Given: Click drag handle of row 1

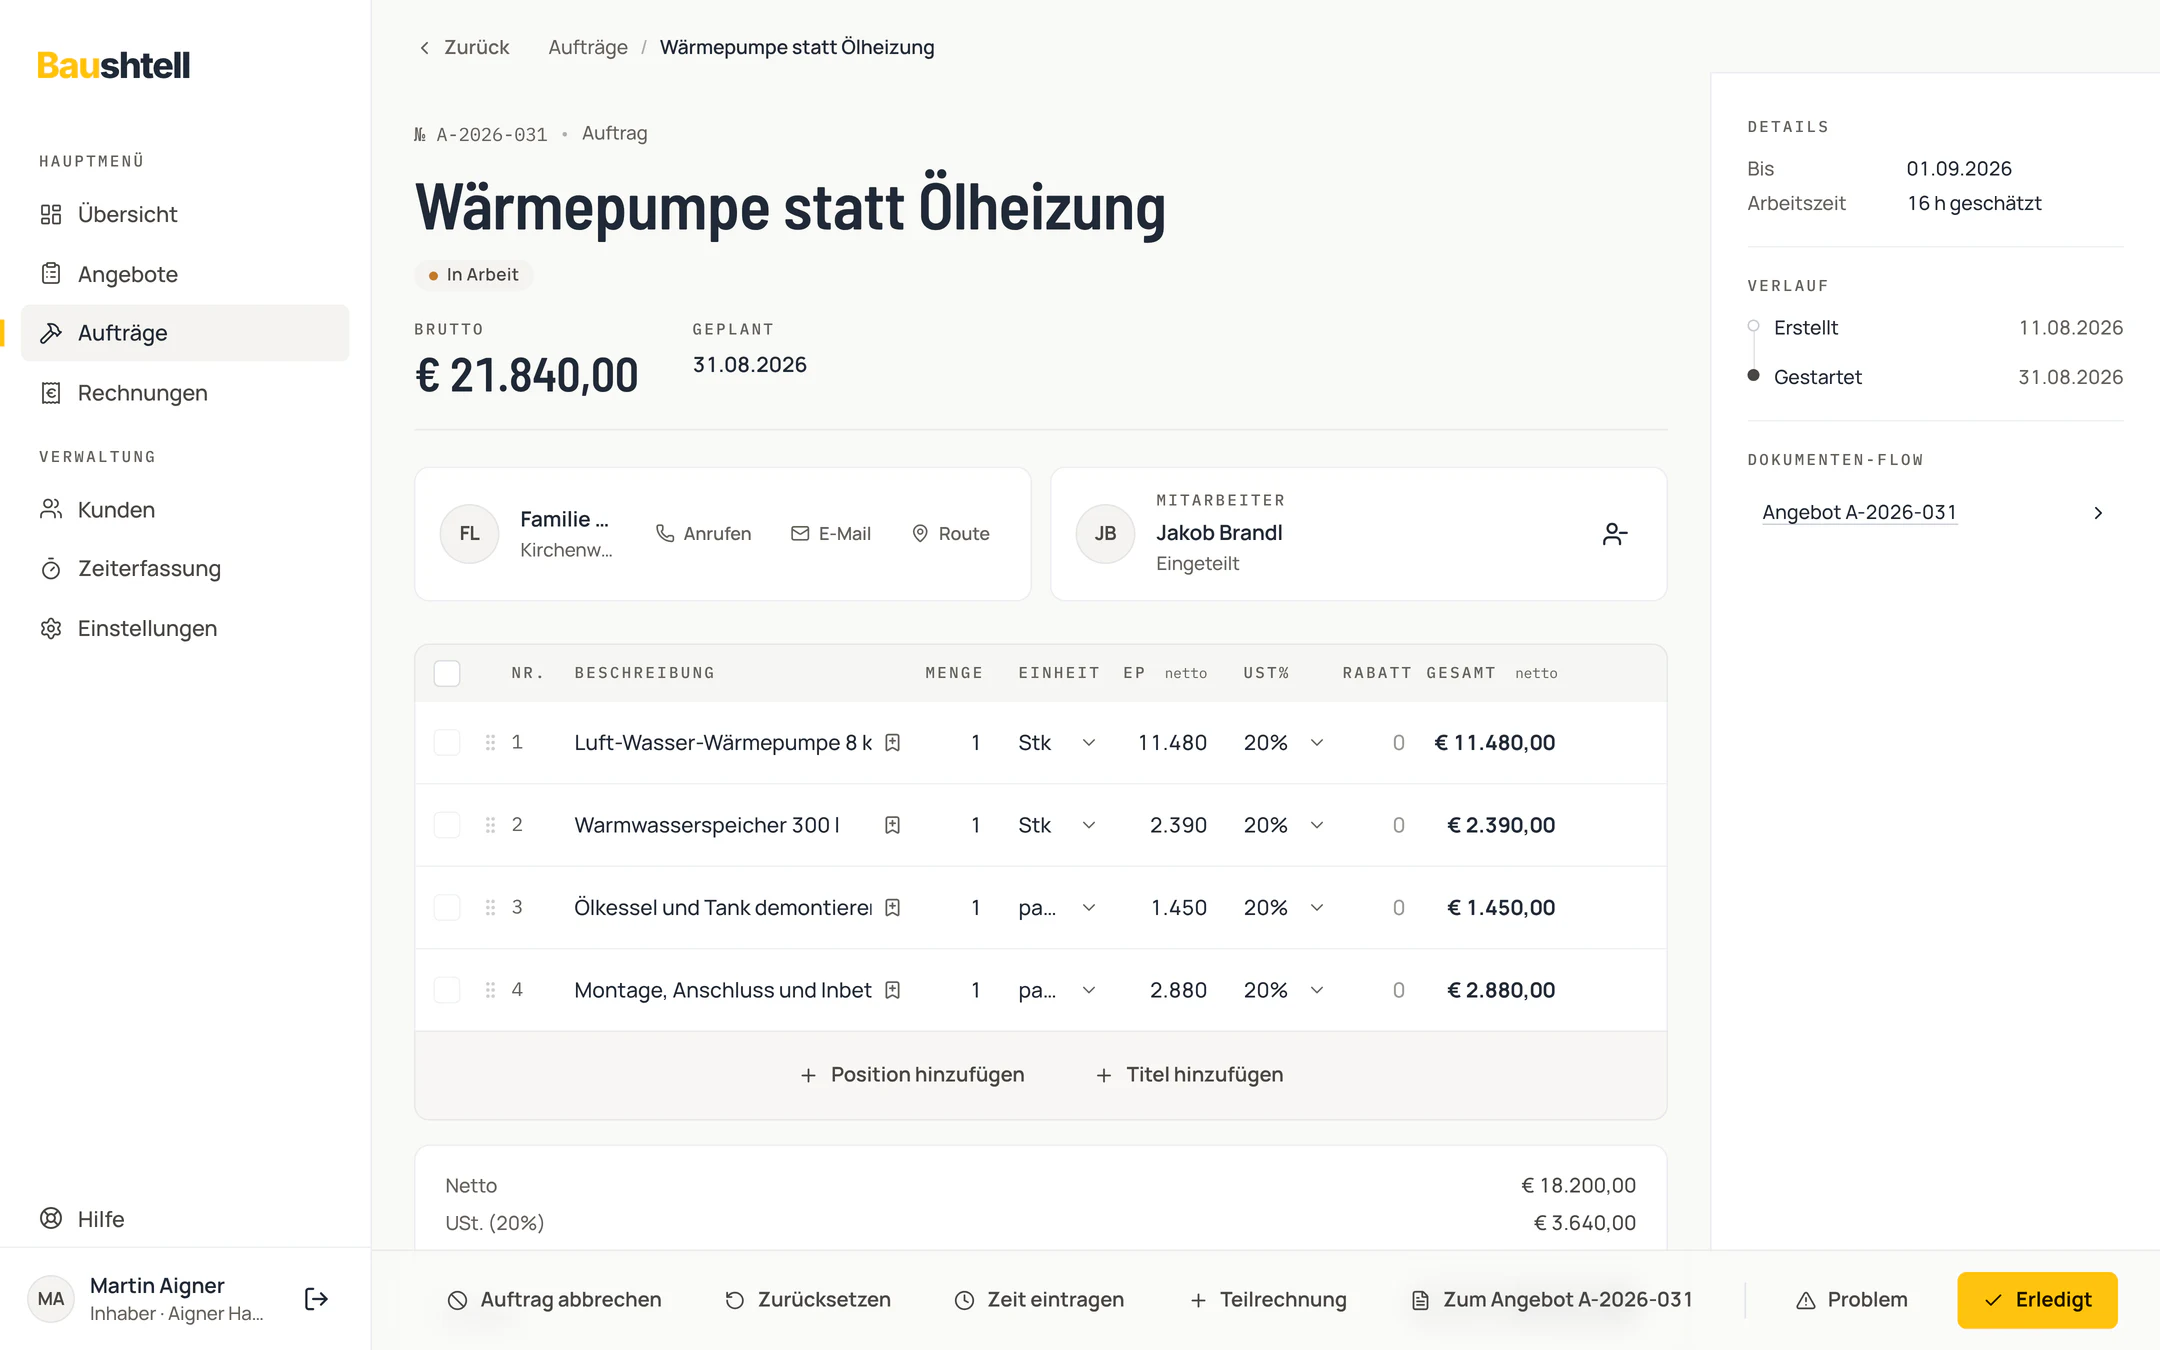Looking at the screenshot, I should coord(490,743).
